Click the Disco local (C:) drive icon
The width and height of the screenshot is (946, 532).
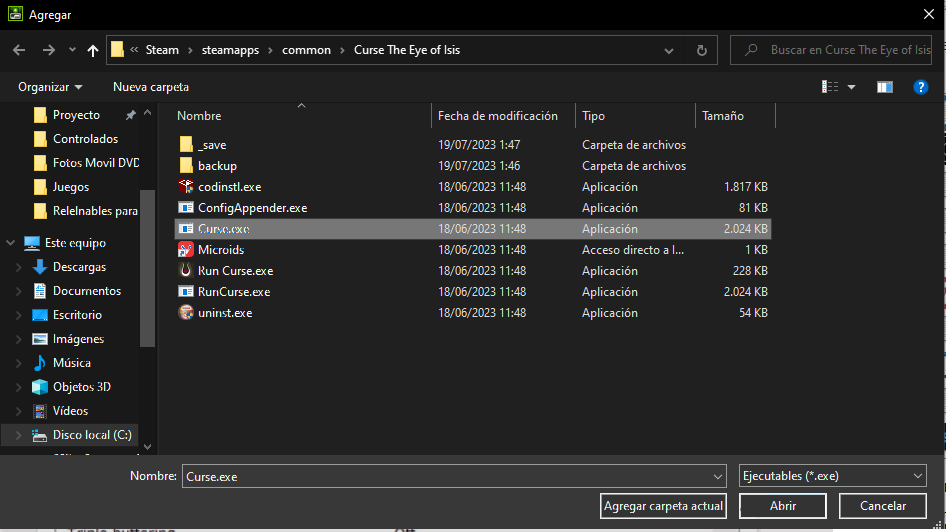40,435
